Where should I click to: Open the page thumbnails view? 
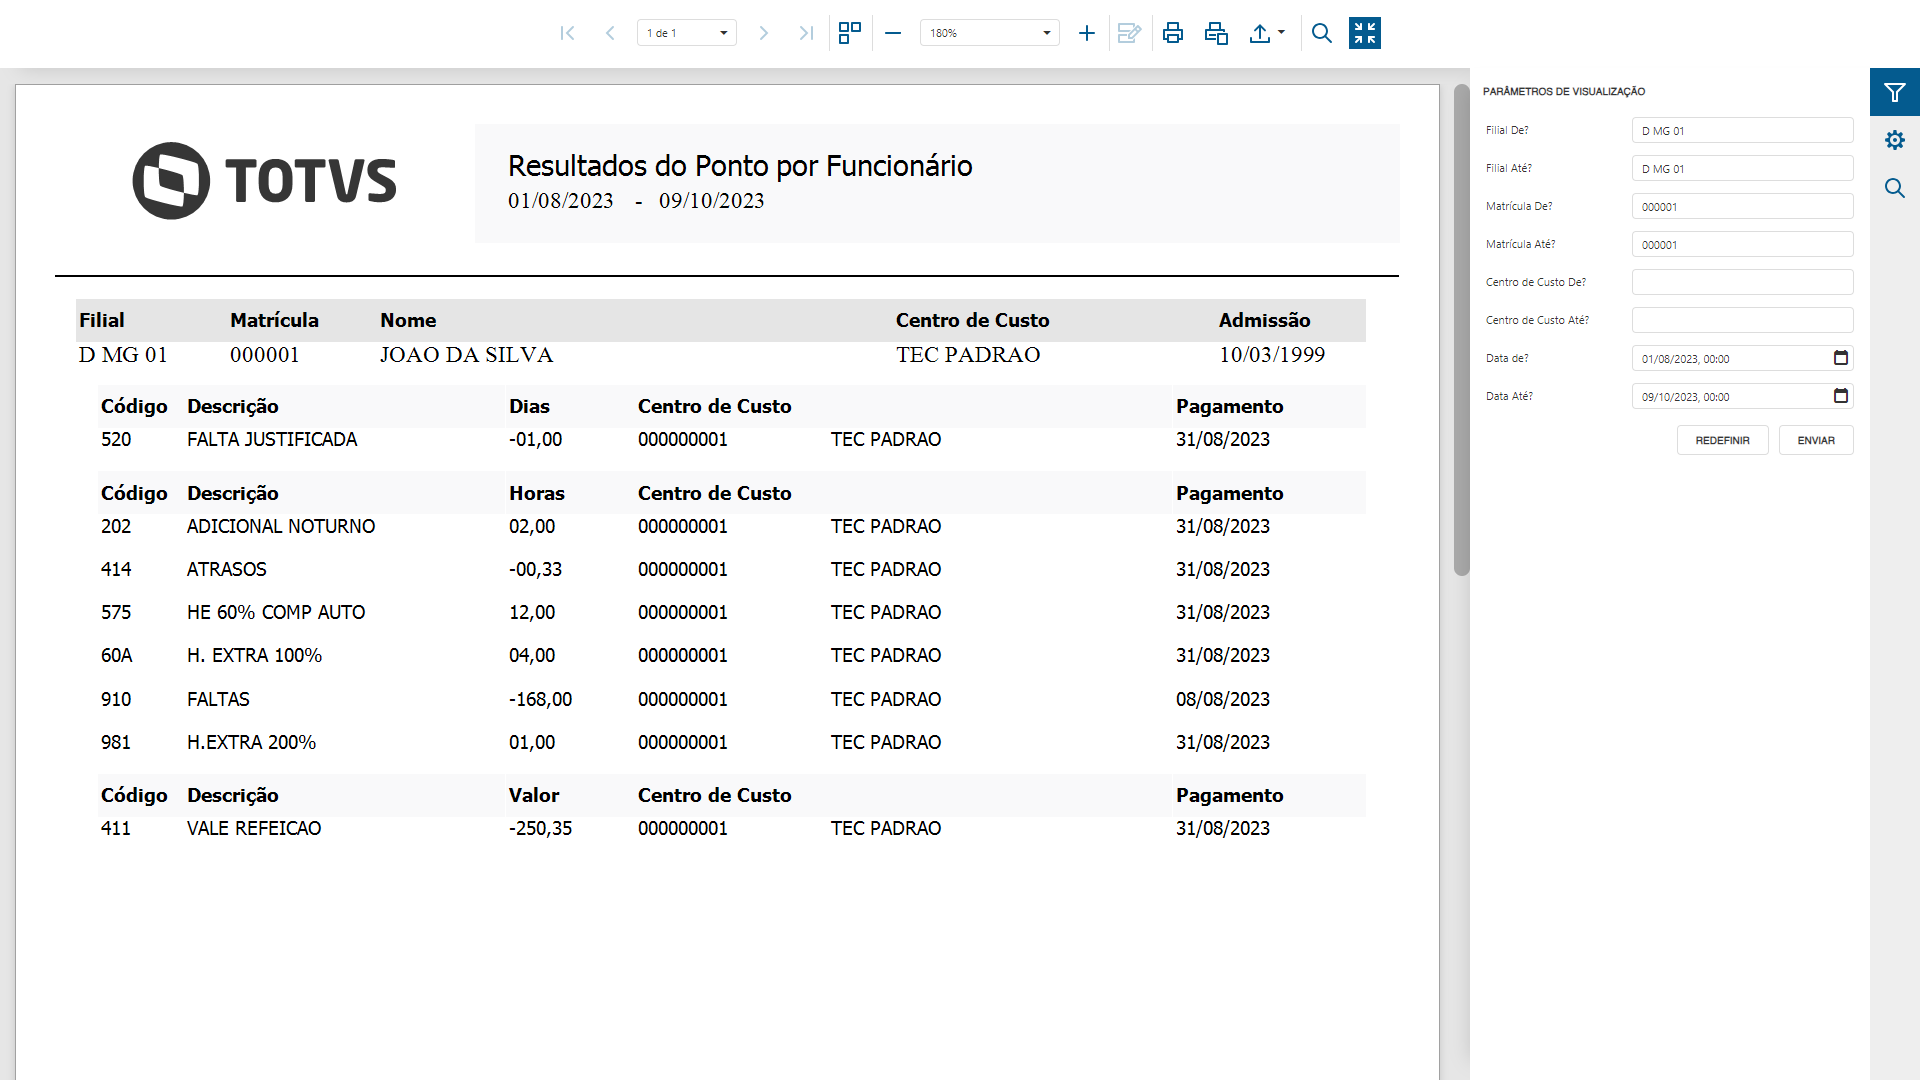click(x=849, y=33)
